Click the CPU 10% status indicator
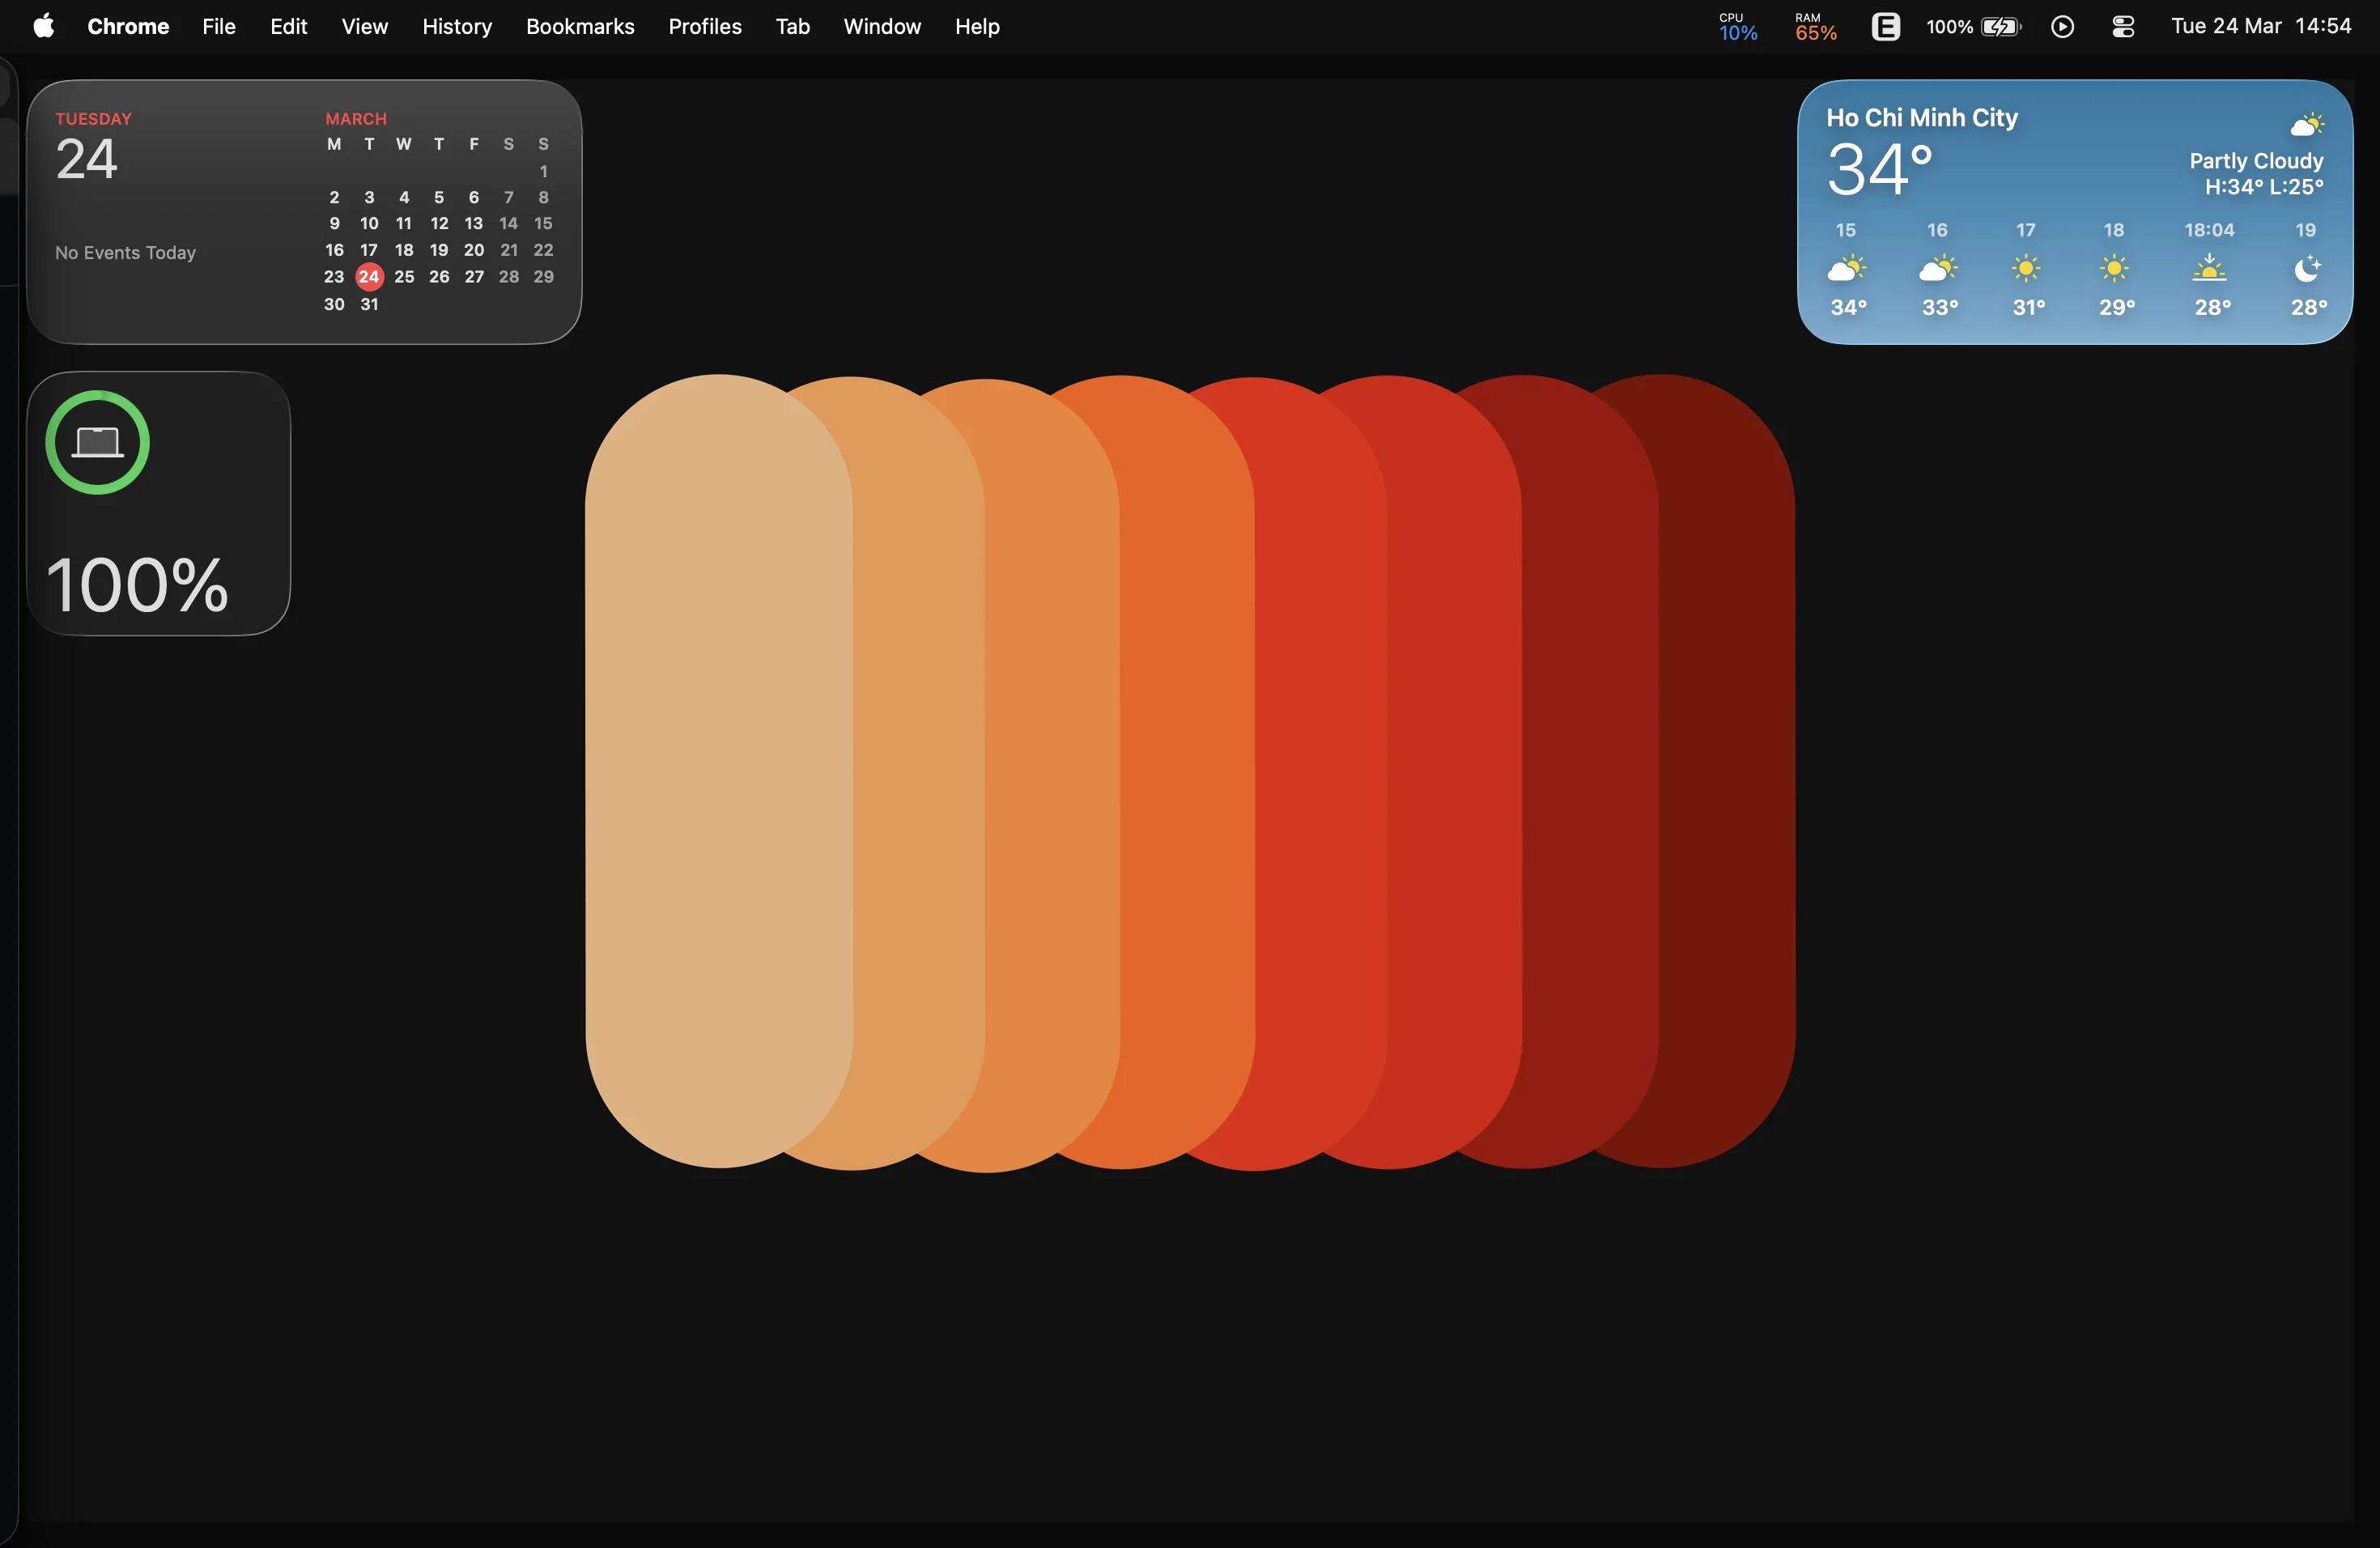 (1738, 27)
